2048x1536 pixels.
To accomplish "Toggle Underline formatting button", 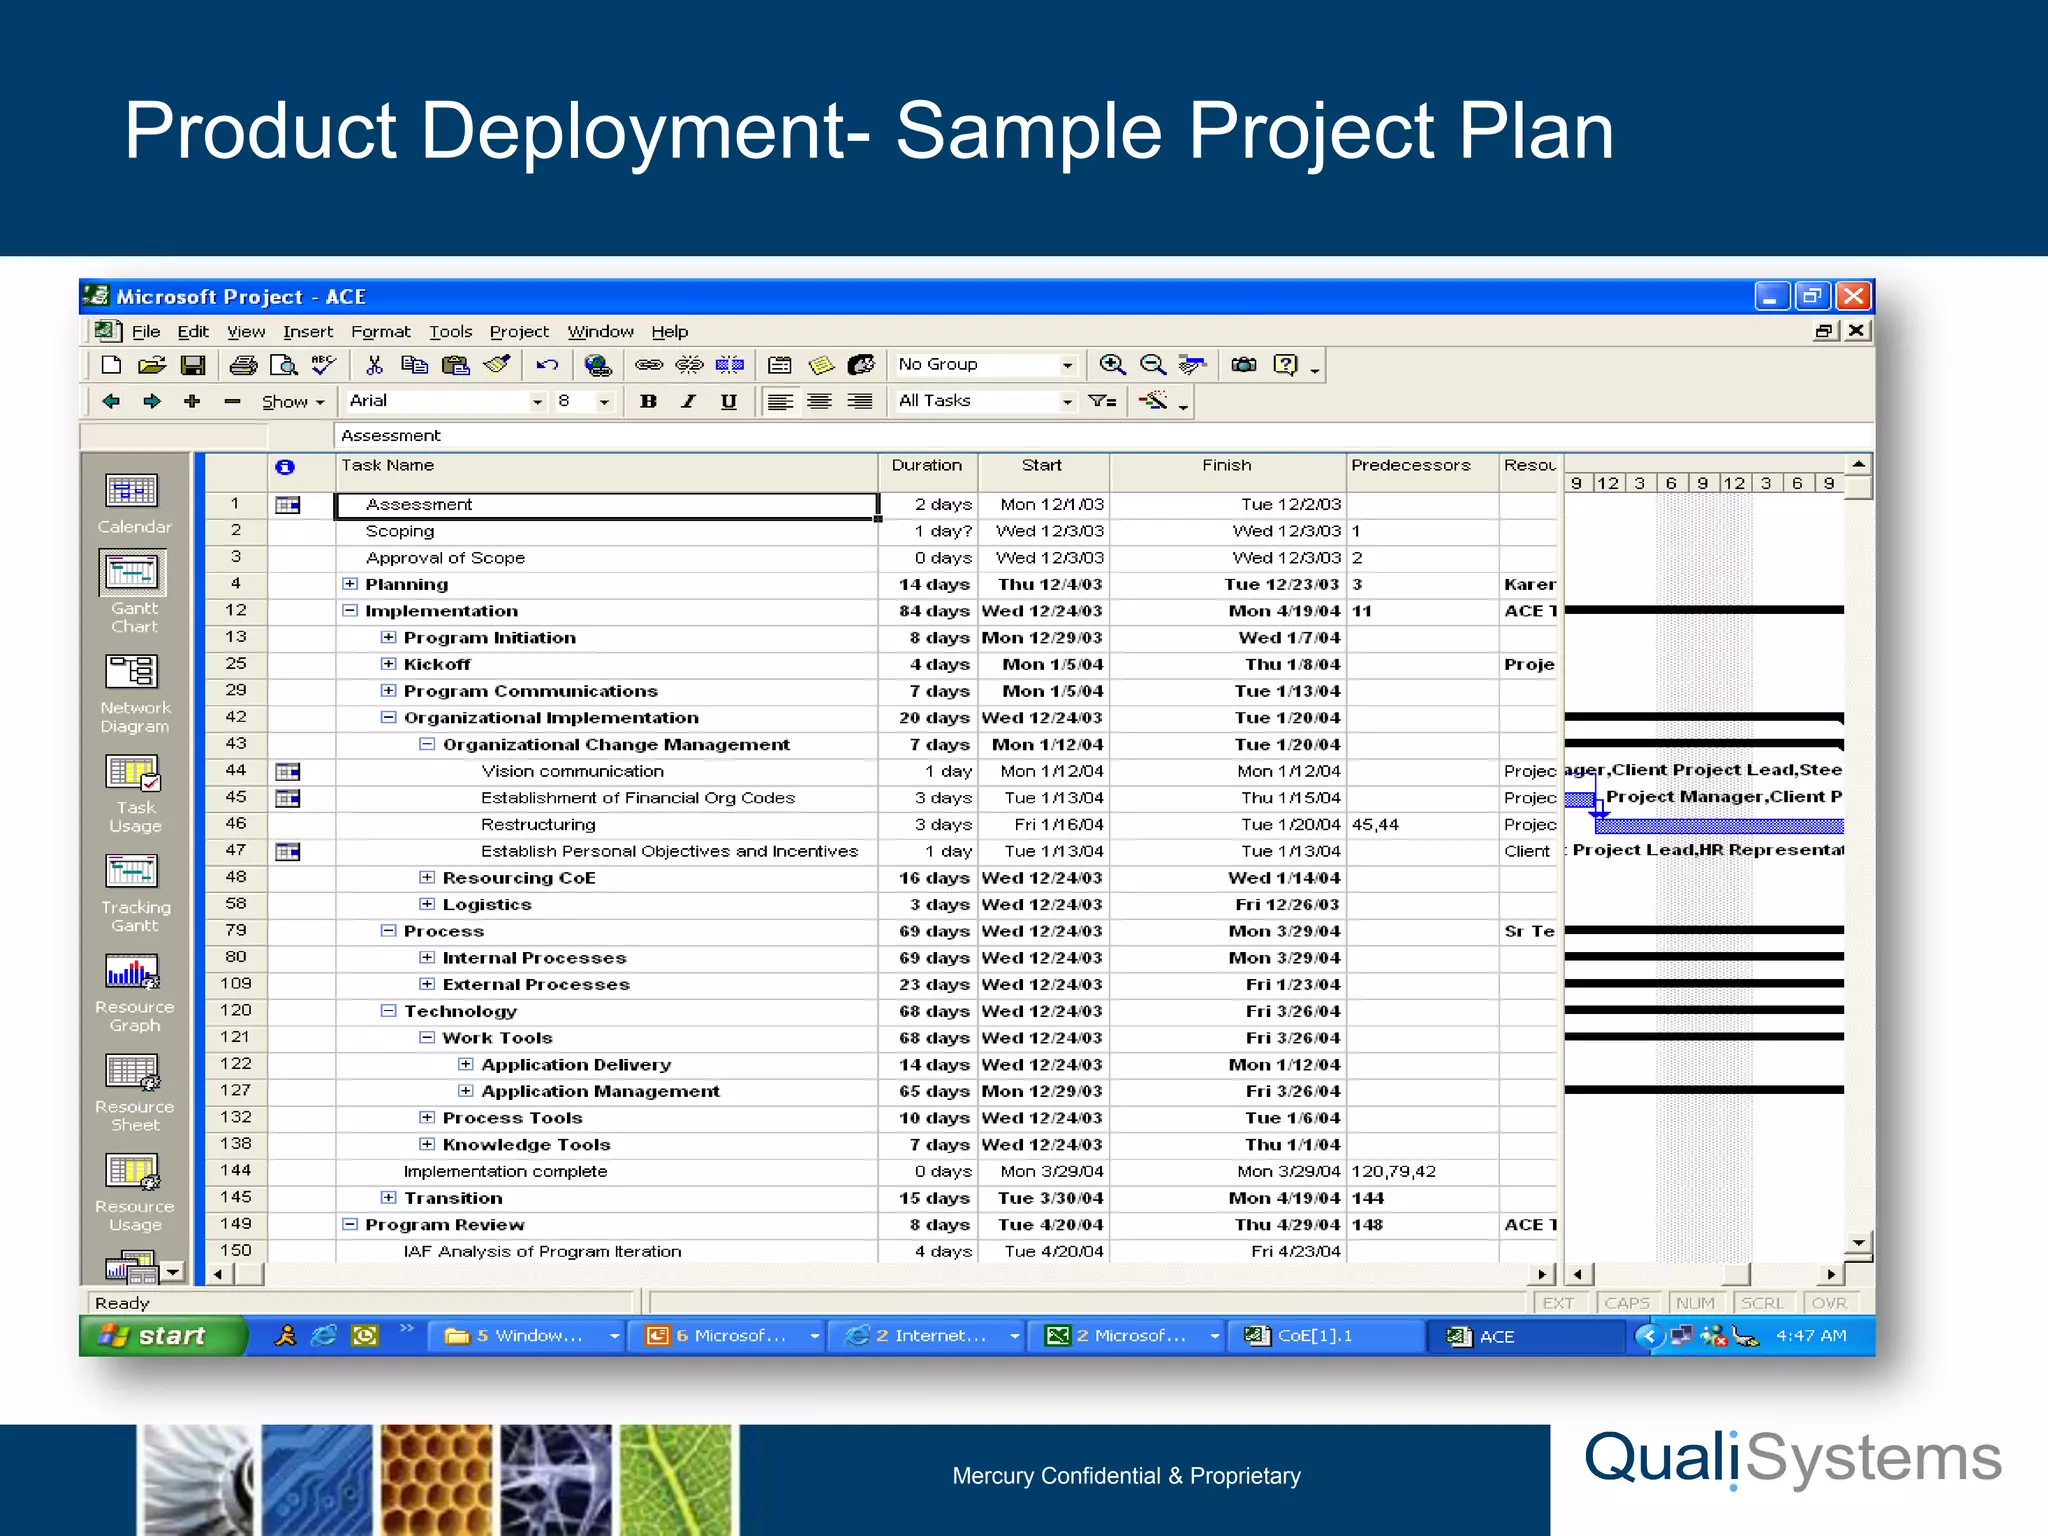I will (x=729, y=401).
